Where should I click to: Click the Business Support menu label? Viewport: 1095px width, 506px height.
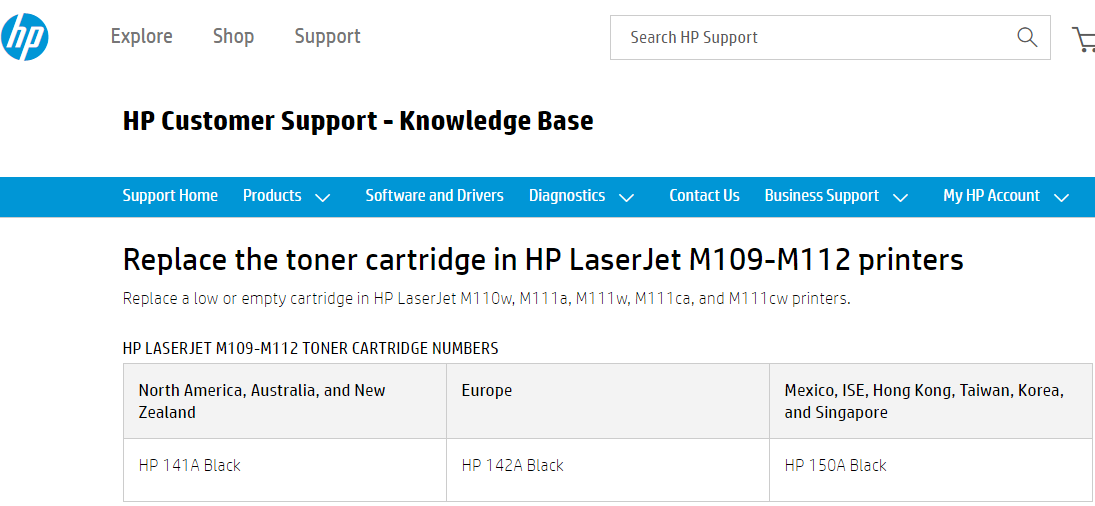821,196
